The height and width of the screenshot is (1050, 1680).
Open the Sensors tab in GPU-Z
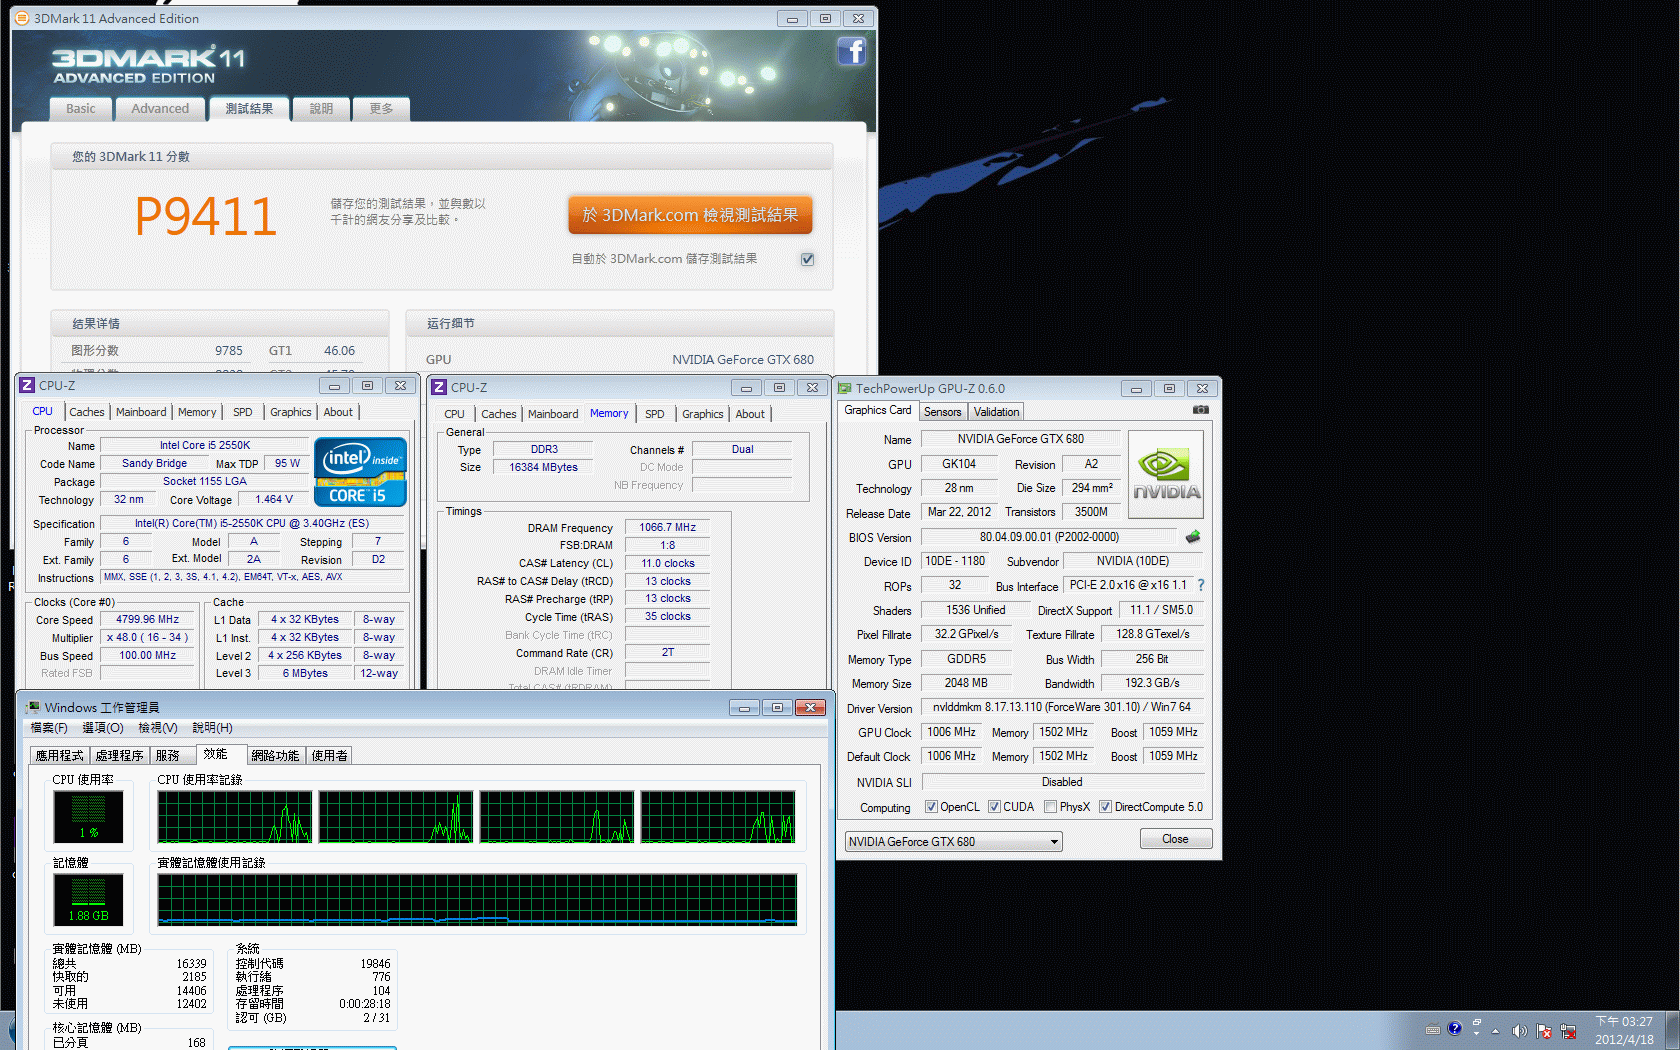pyautogui.click(x=942, y=412)
